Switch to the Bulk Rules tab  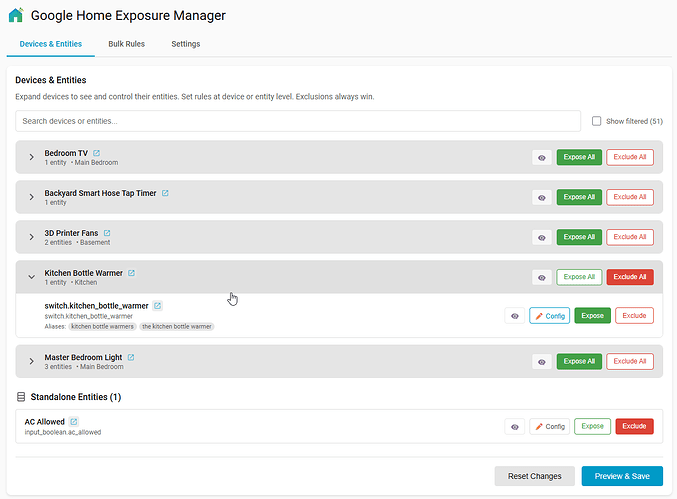[x=126, y=44]
